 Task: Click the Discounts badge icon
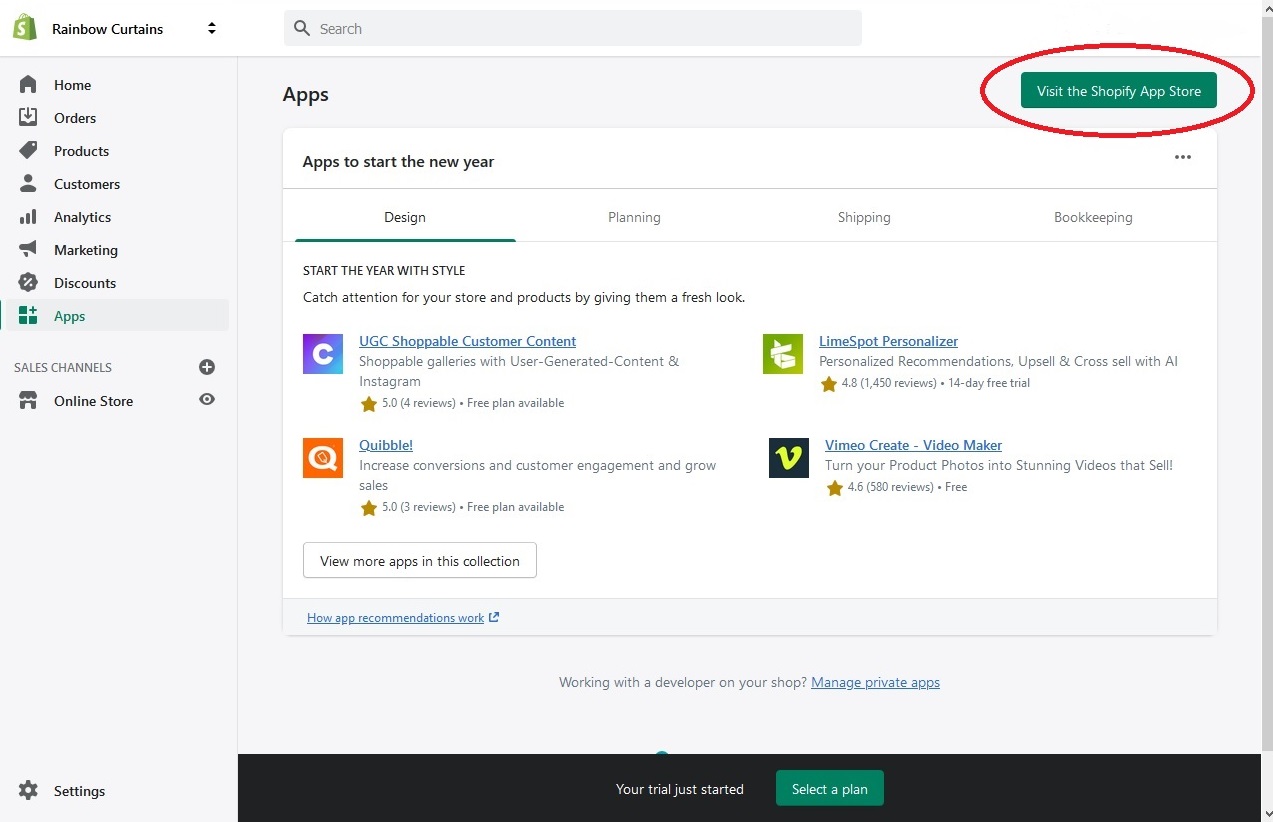(28, 283)
